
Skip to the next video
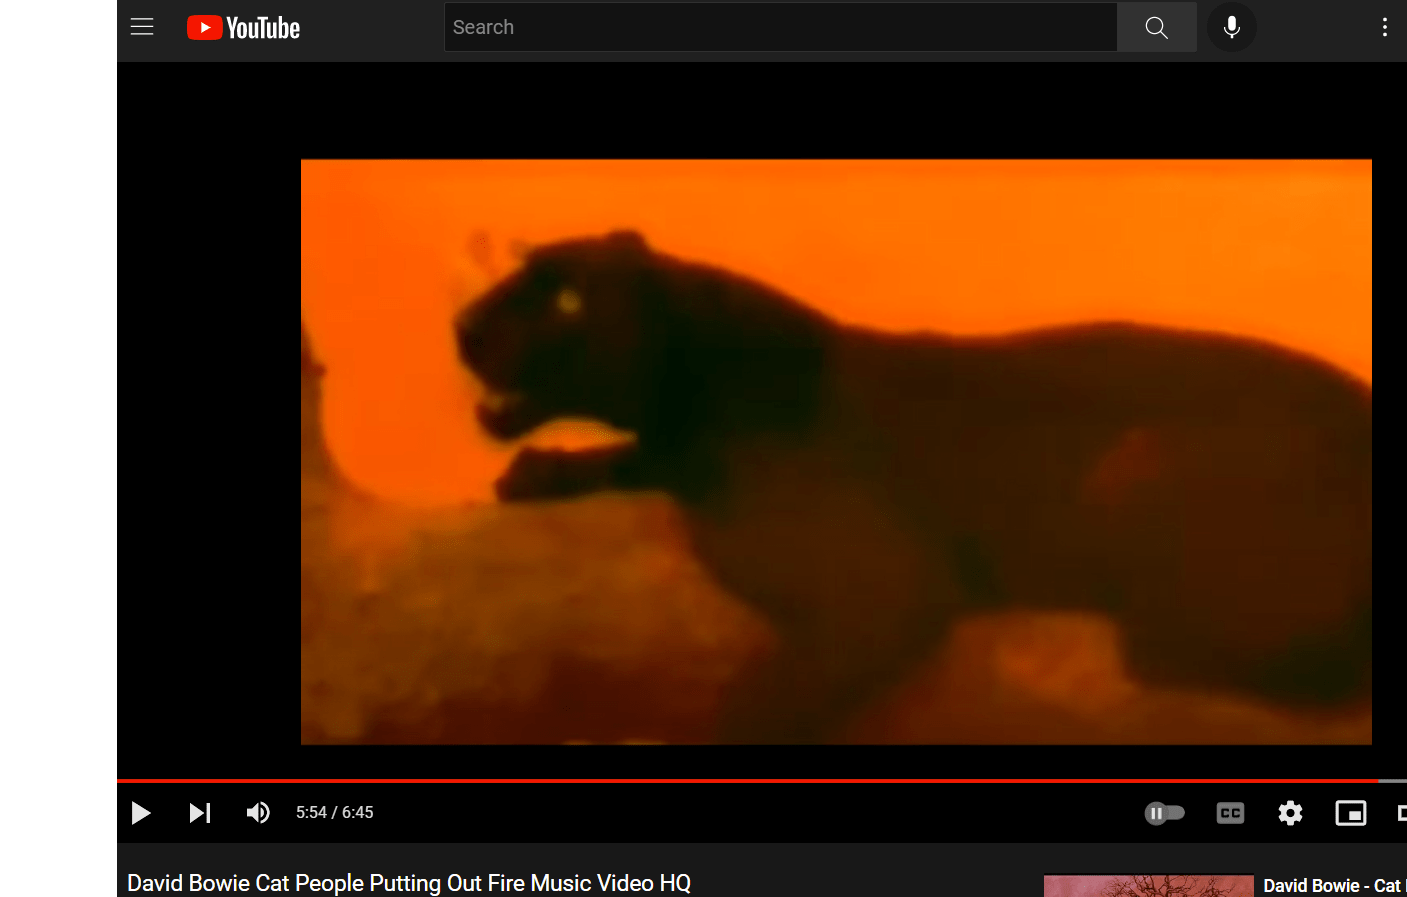pyautogui.click(x=200, y=813)
